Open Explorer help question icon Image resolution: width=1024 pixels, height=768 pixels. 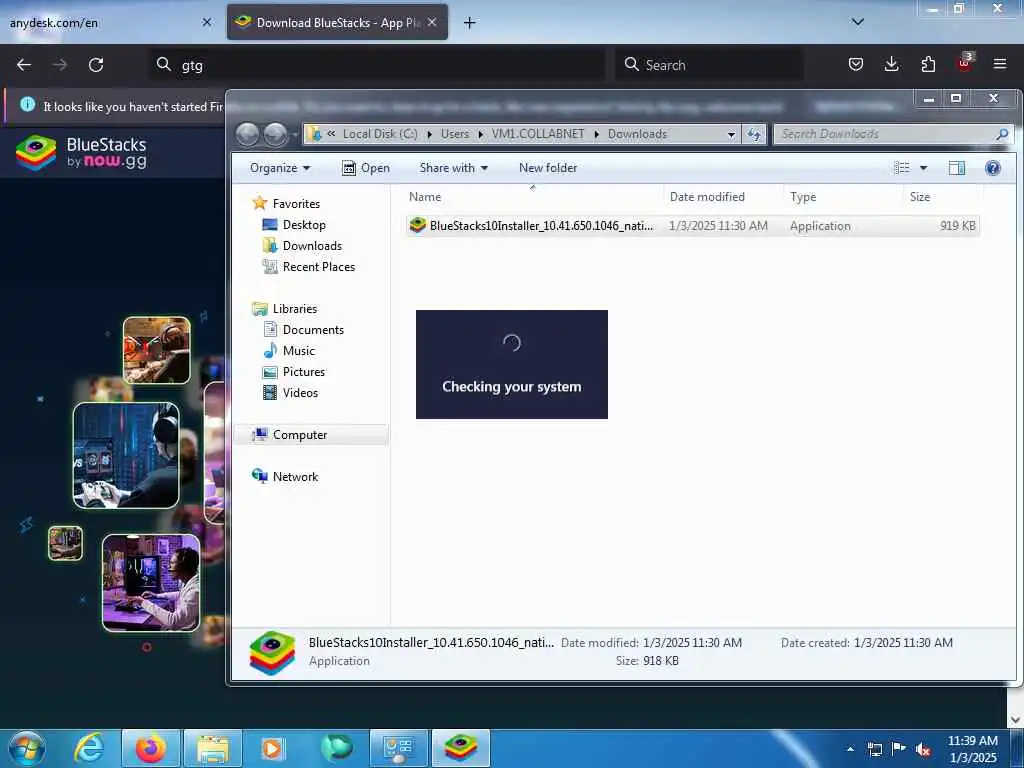(993, 168)
